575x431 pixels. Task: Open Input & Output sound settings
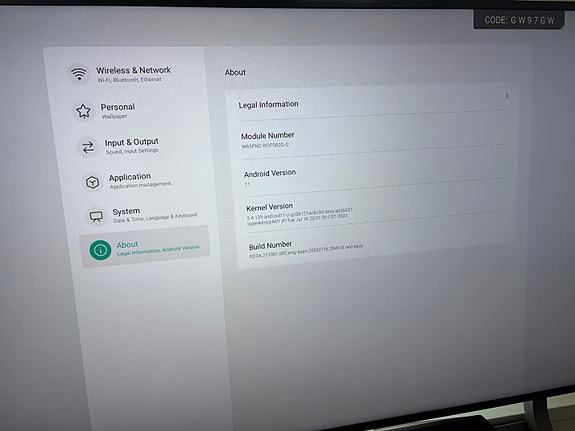[132, 146]
